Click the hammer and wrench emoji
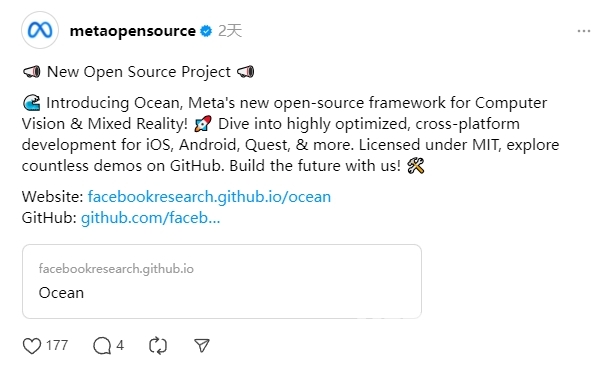The height and width of the screenshot is (367, 606). pos(415,166)
